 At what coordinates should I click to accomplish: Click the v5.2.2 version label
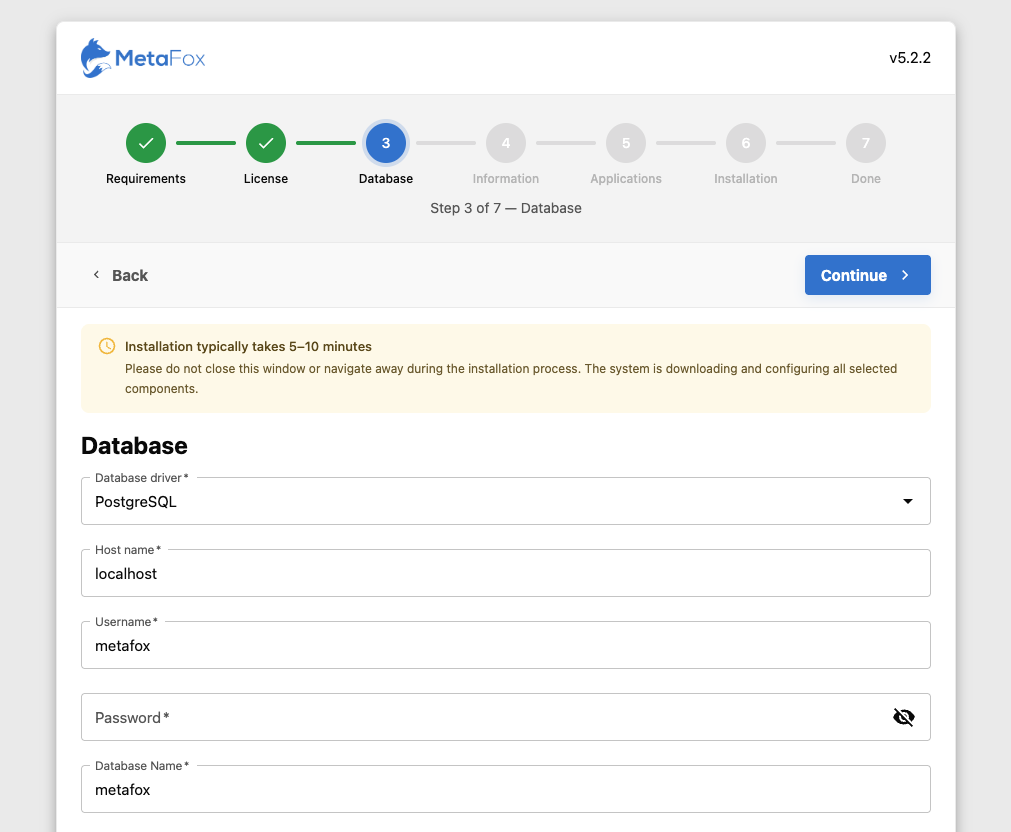pyautogui.click(x=910, y=58)
